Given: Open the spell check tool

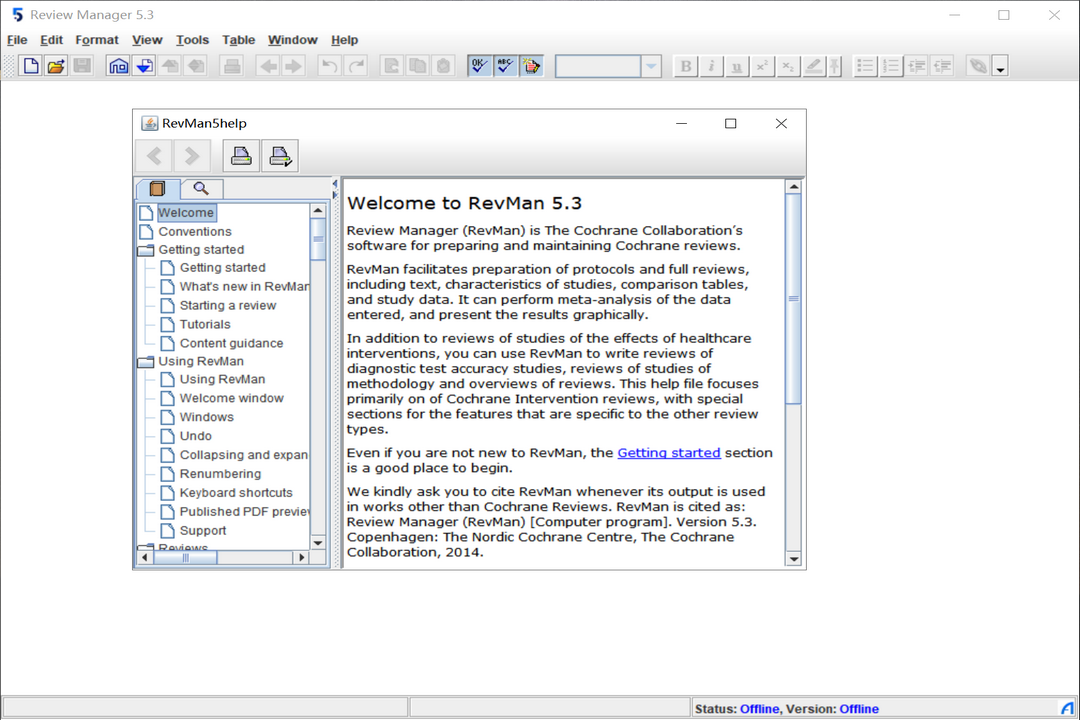Looking at the screenshot, I should pyautogui.click(x=505, y=65).
